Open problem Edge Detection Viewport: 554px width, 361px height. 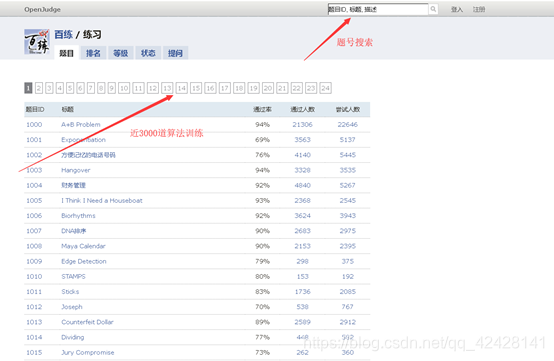tap(84, 261)
